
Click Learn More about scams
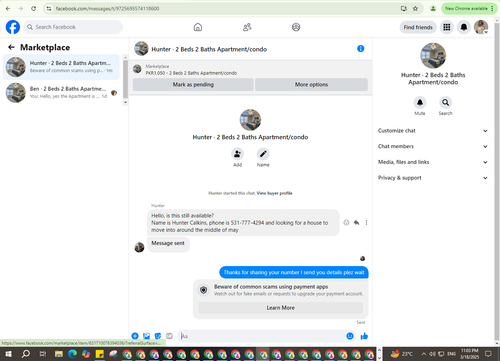click(281, 308)
